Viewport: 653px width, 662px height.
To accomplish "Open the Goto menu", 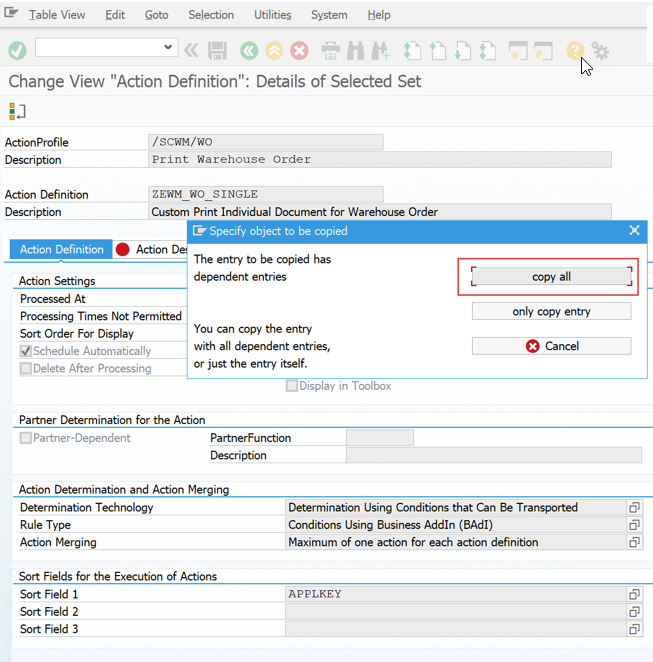I will click(156, 15).
